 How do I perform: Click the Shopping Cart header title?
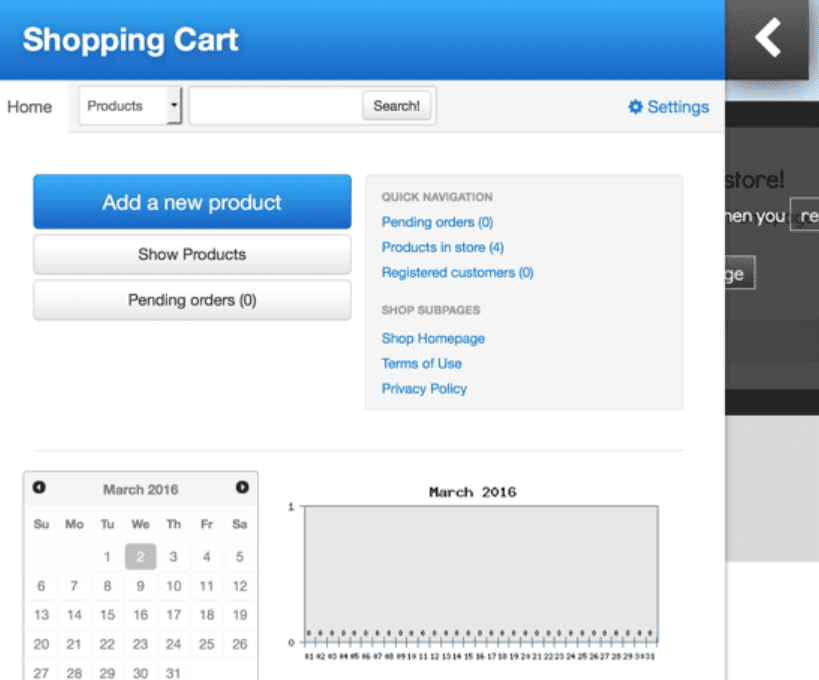(x=131, y=40)
